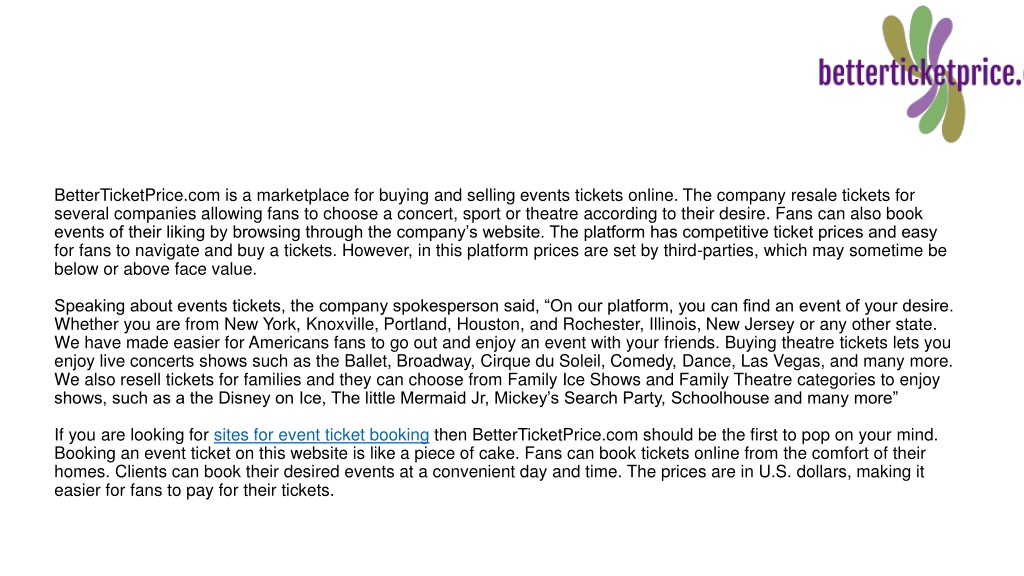Click "New York" in the spokesperson quote
The height and width of the screenshot is (576, 1024).
[x=260, y=325]
